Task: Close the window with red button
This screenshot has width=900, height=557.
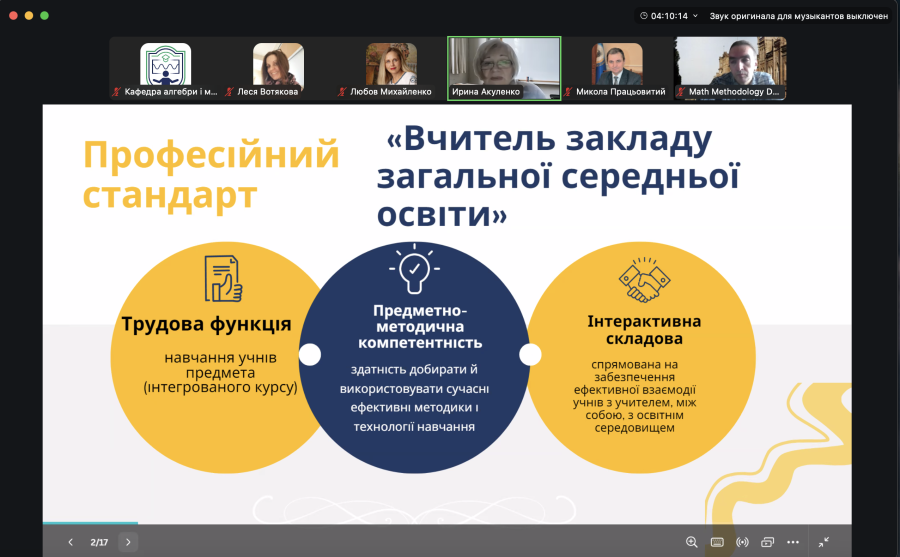Action: 13,16
